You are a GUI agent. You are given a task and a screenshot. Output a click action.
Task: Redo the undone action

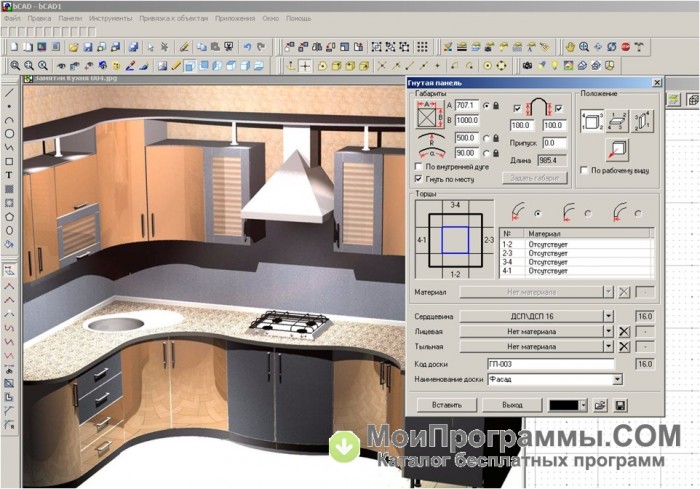click(x=261, y=47)
